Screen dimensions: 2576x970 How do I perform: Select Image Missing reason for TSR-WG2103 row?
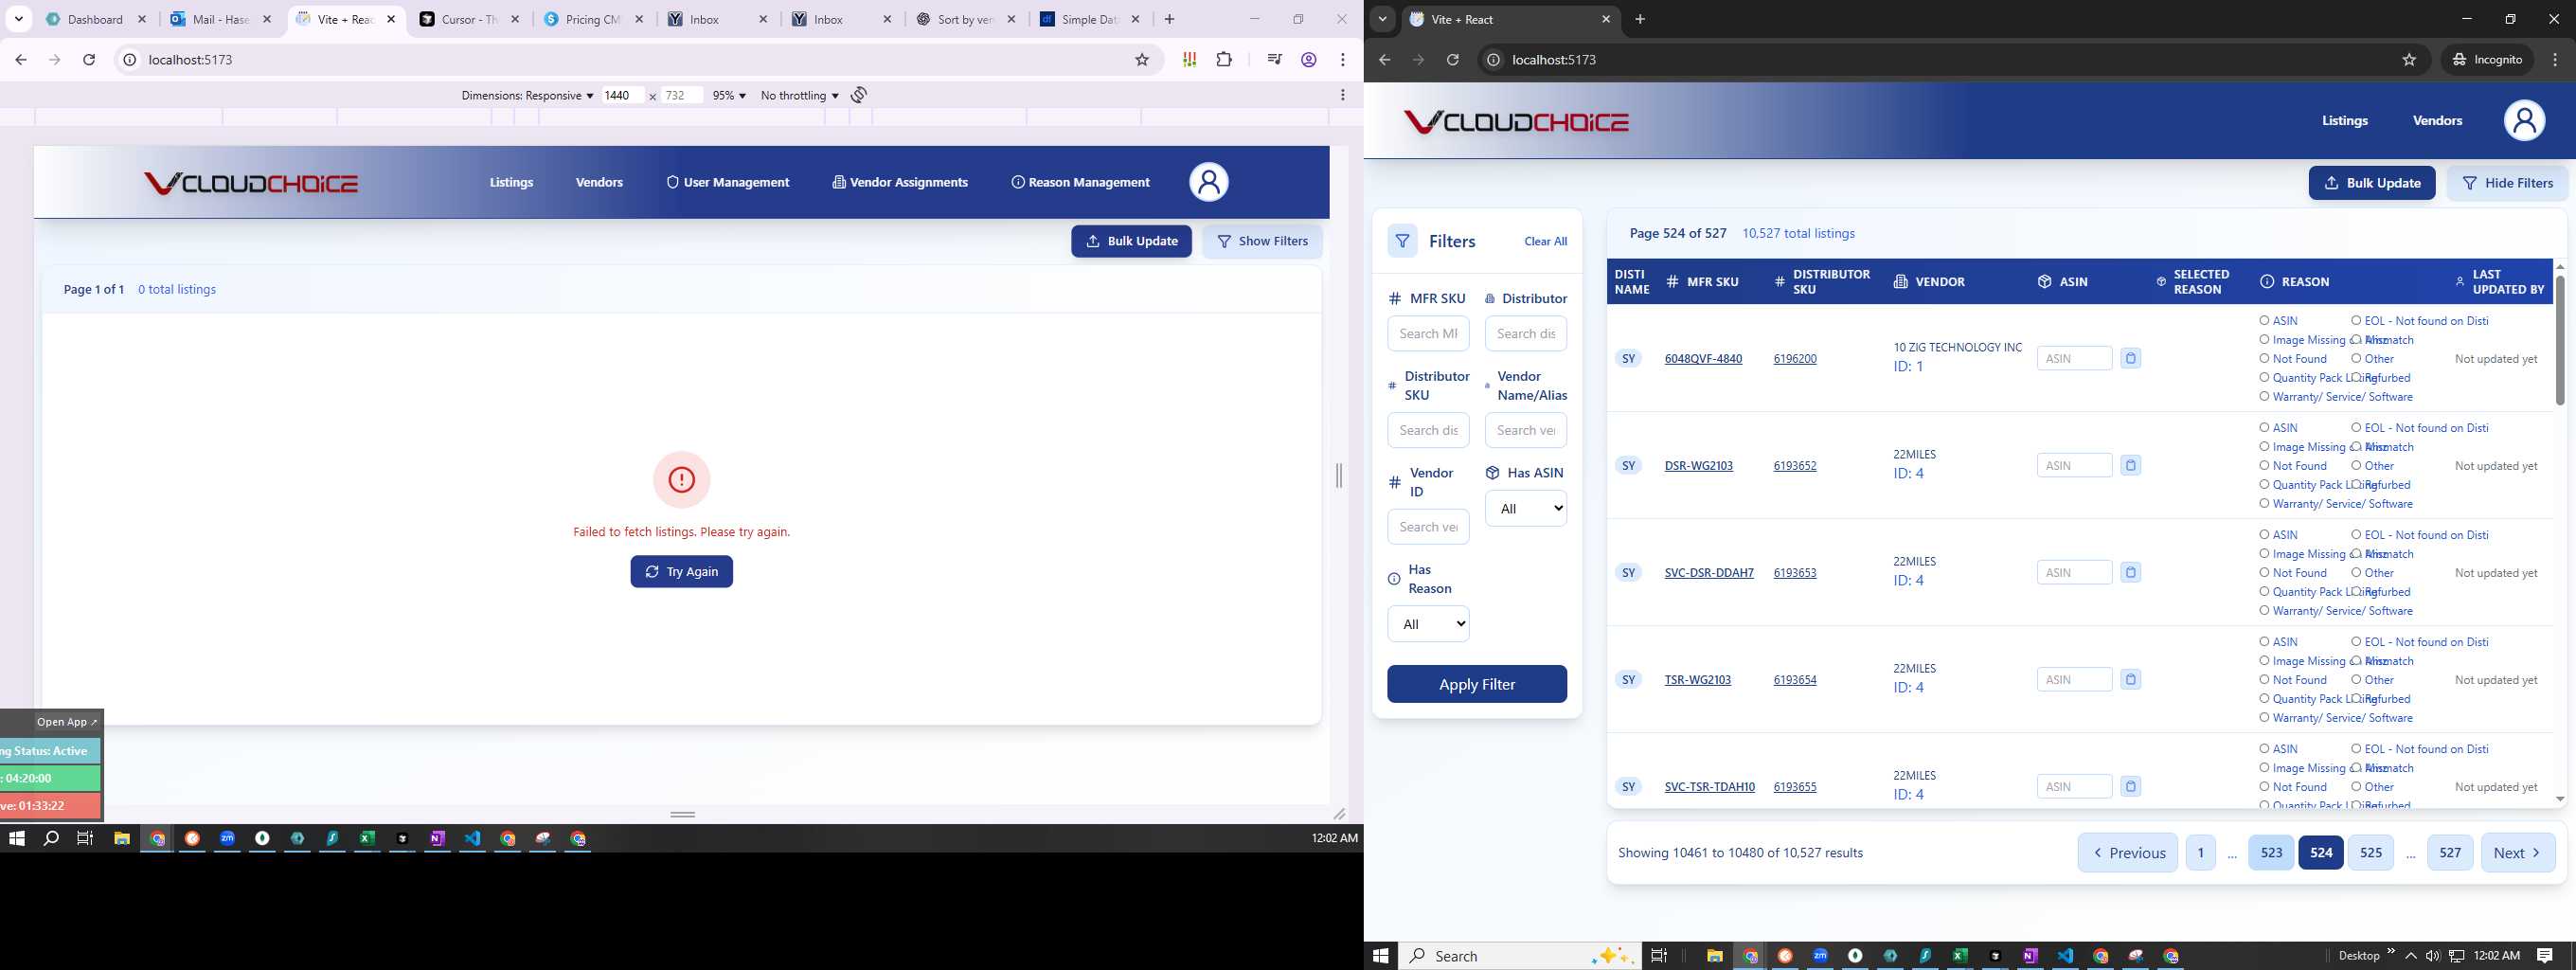point(2264,661)
